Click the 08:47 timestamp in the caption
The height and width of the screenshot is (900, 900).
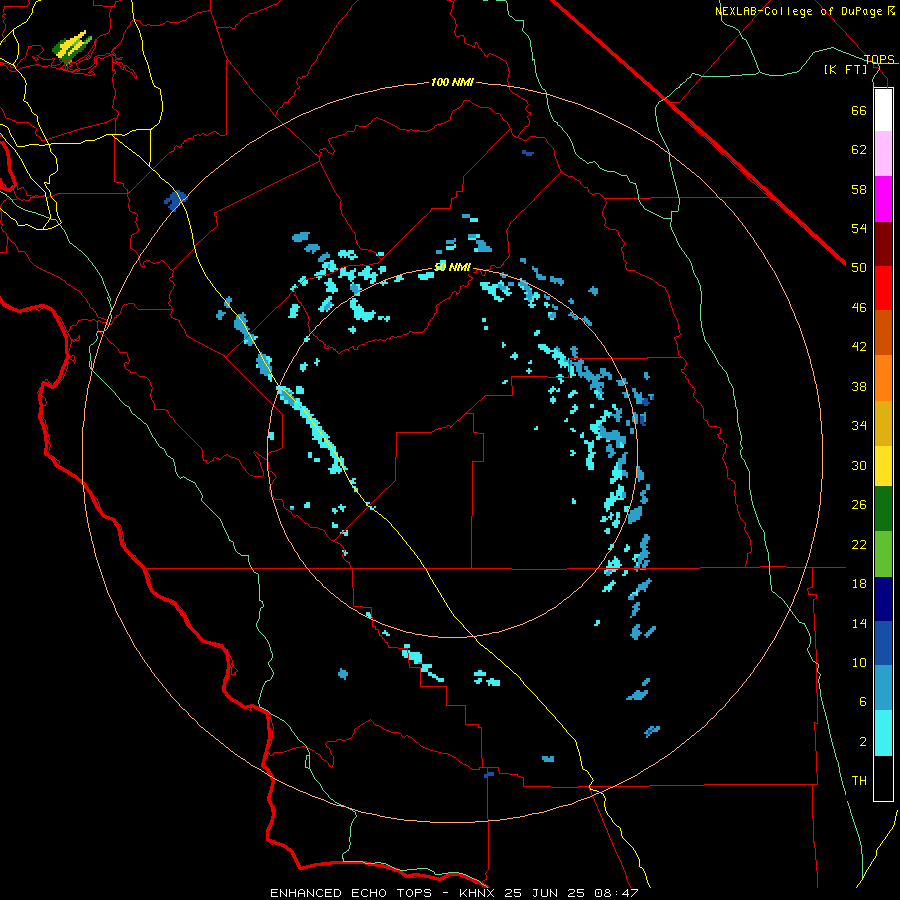tap(618, 893)
